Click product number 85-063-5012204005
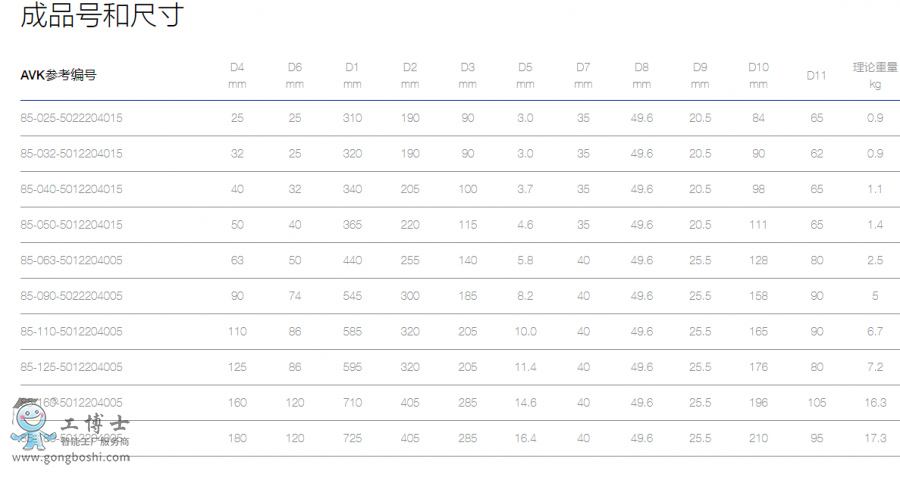900x477 pixels. [x=72, y=261]
